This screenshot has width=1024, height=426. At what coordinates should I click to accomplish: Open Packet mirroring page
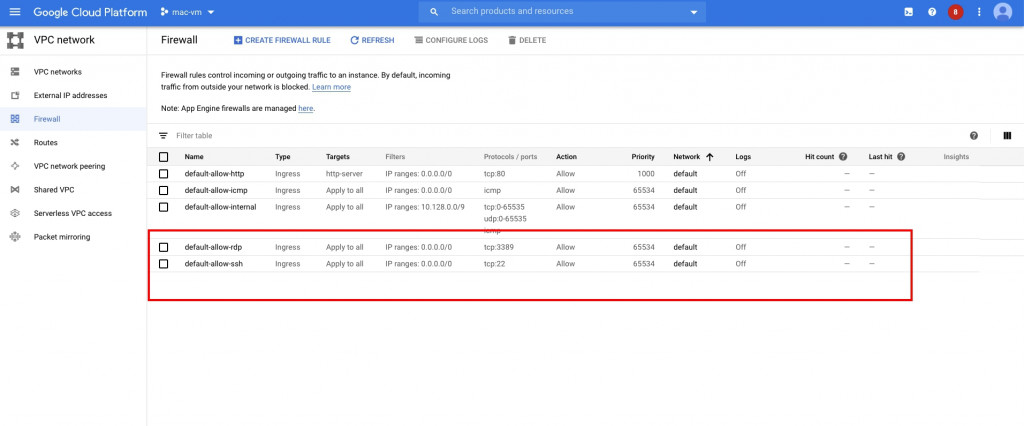pos(62,237)
